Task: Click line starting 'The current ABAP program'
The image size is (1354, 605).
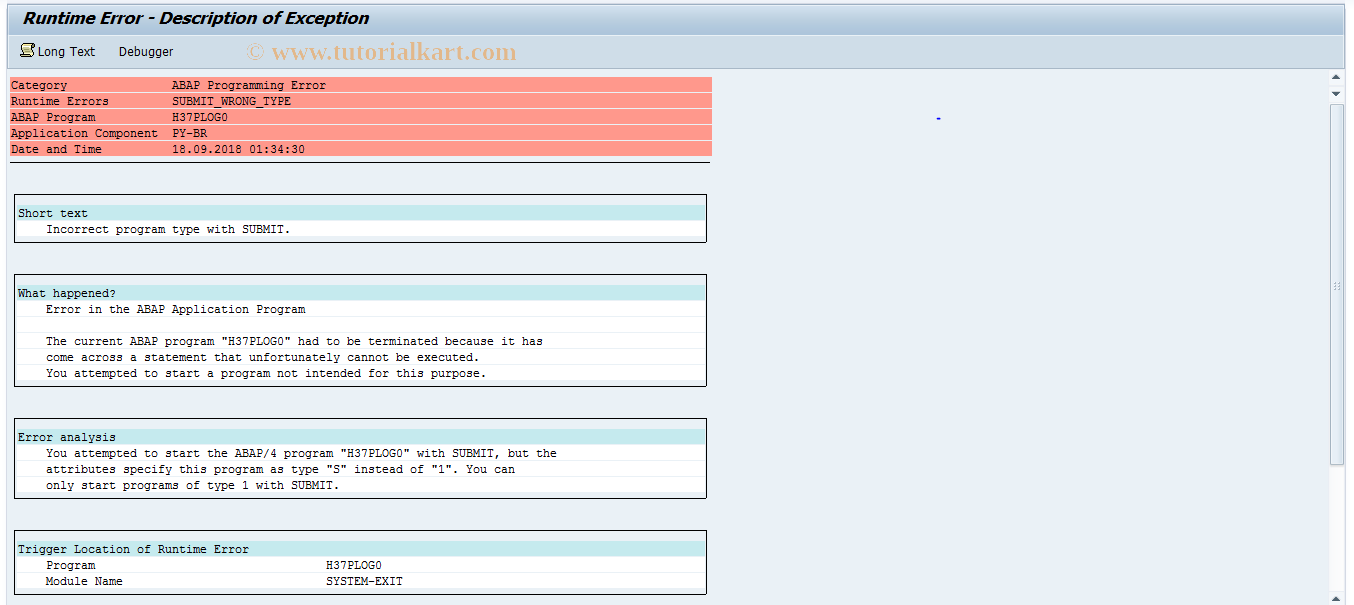Action: click(x=295, y=341)
